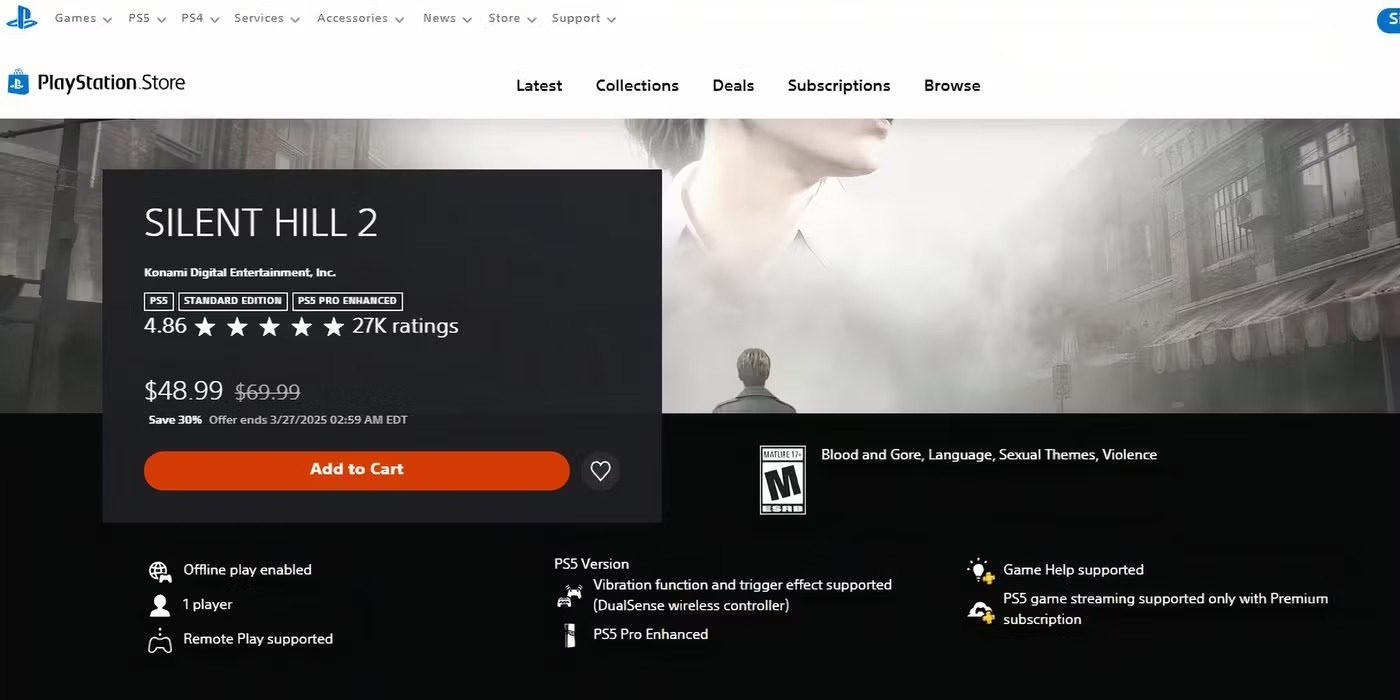
Task: Click the ESRB Mature 17+ rating icon
Action: (782, 480)
